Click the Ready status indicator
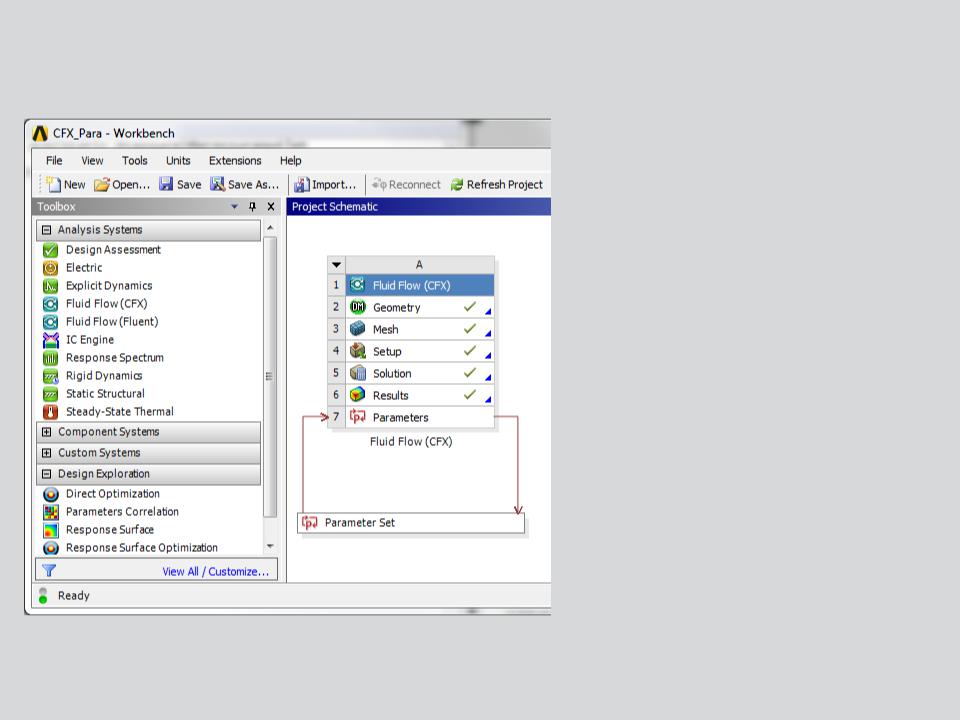 coord(43,596)
